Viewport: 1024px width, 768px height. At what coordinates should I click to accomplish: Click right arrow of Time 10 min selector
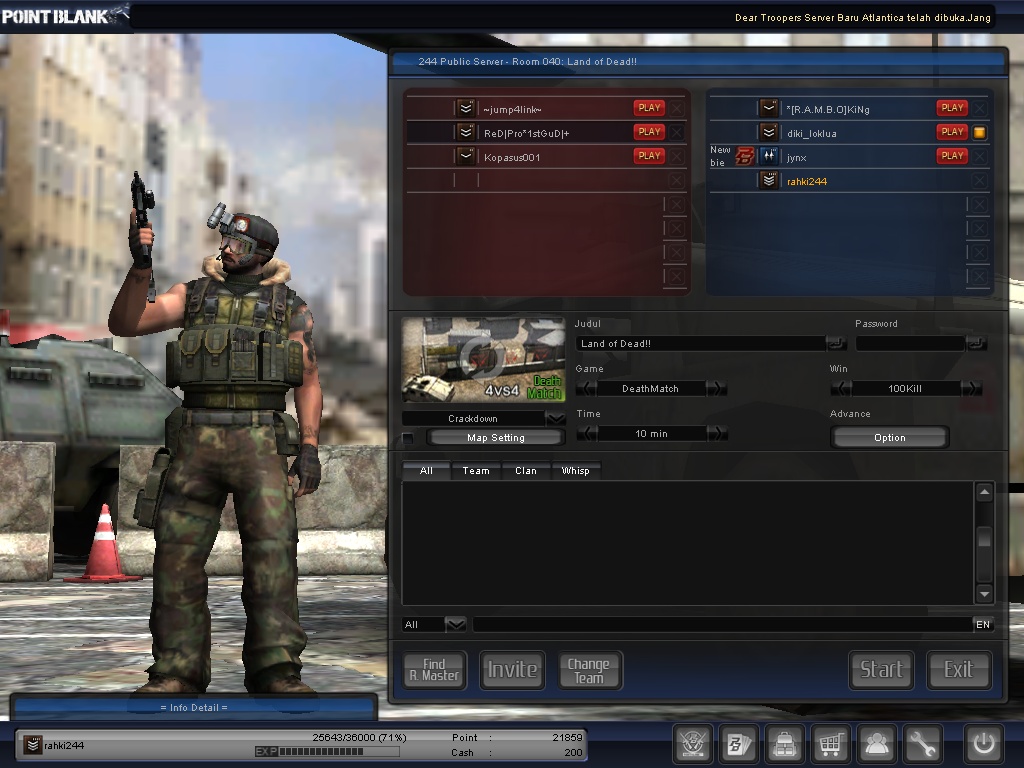pyautogui.click(x=717, y=434)
